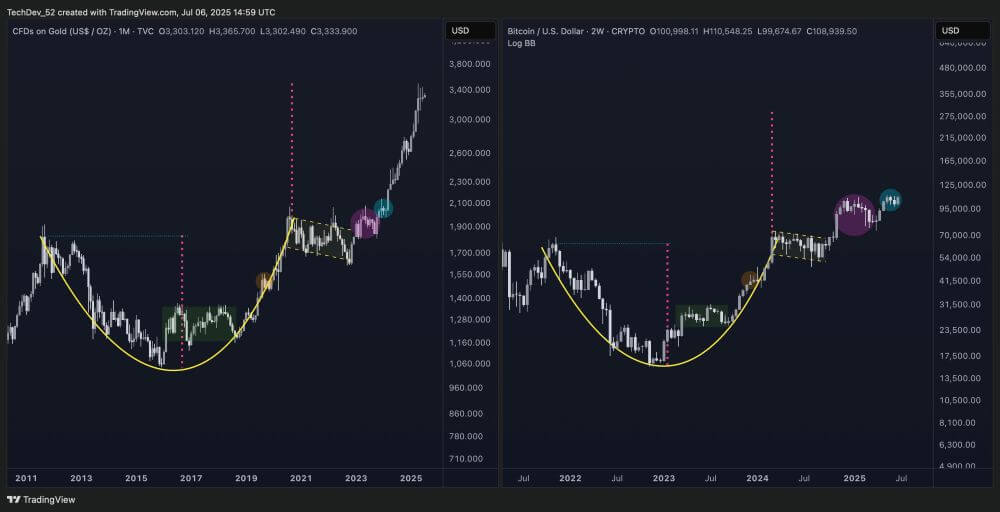Click the 1,900.000 price label on Gold axis
The height and width of the screenshot is (512, 1000).
(x=469, y=226)
